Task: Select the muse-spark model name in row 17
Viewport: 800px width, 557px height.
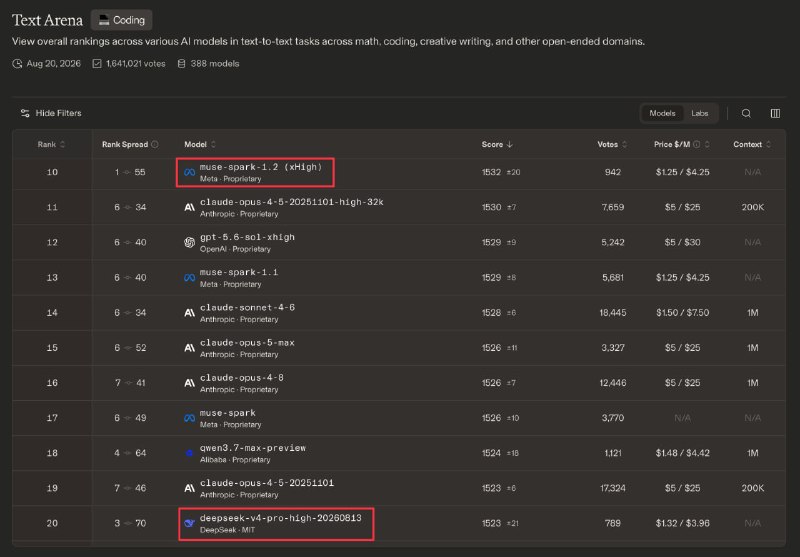Action: click(228, 413)
